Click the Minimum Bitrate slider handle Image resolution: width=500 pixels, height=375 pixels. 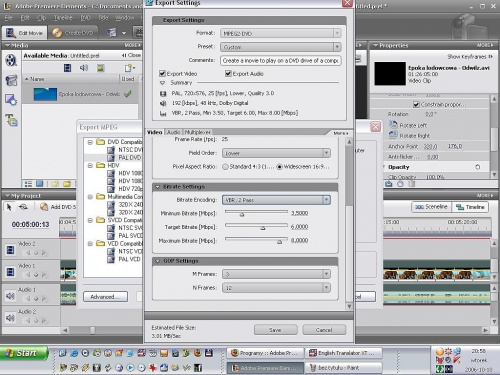(x=242, y=214)
